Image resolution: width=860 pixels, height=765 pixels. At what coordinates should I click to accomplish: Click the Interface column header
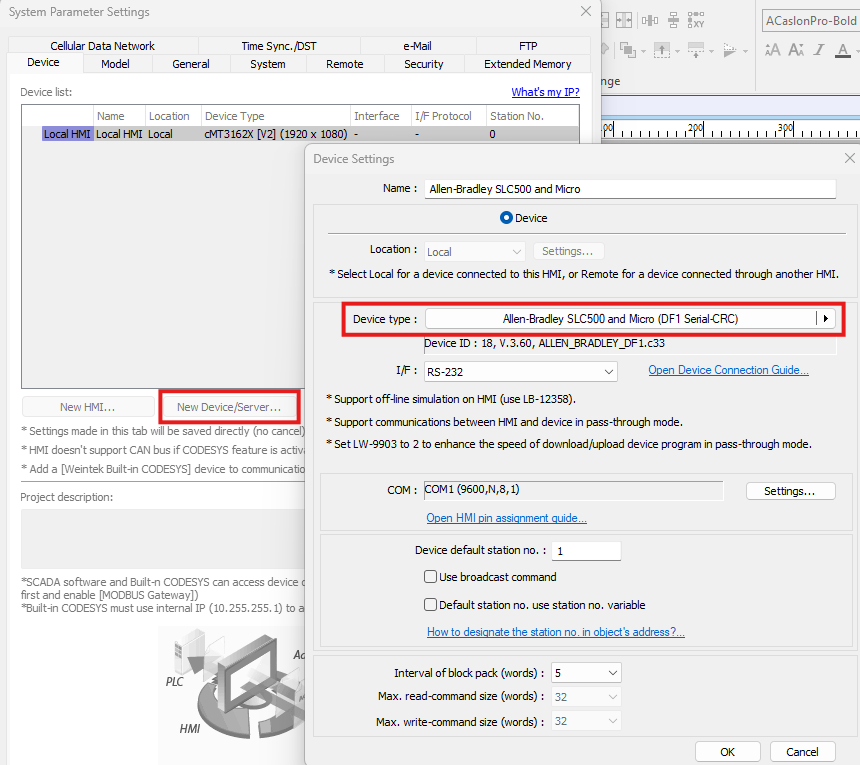[x=381, y=116]
